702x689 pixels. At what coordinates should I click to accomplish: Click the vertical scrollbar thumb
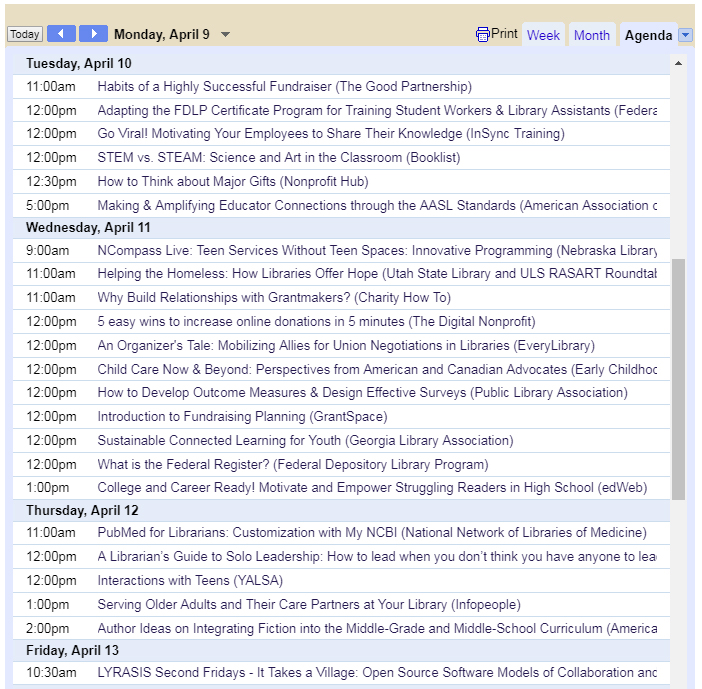(x=678, y=379)
